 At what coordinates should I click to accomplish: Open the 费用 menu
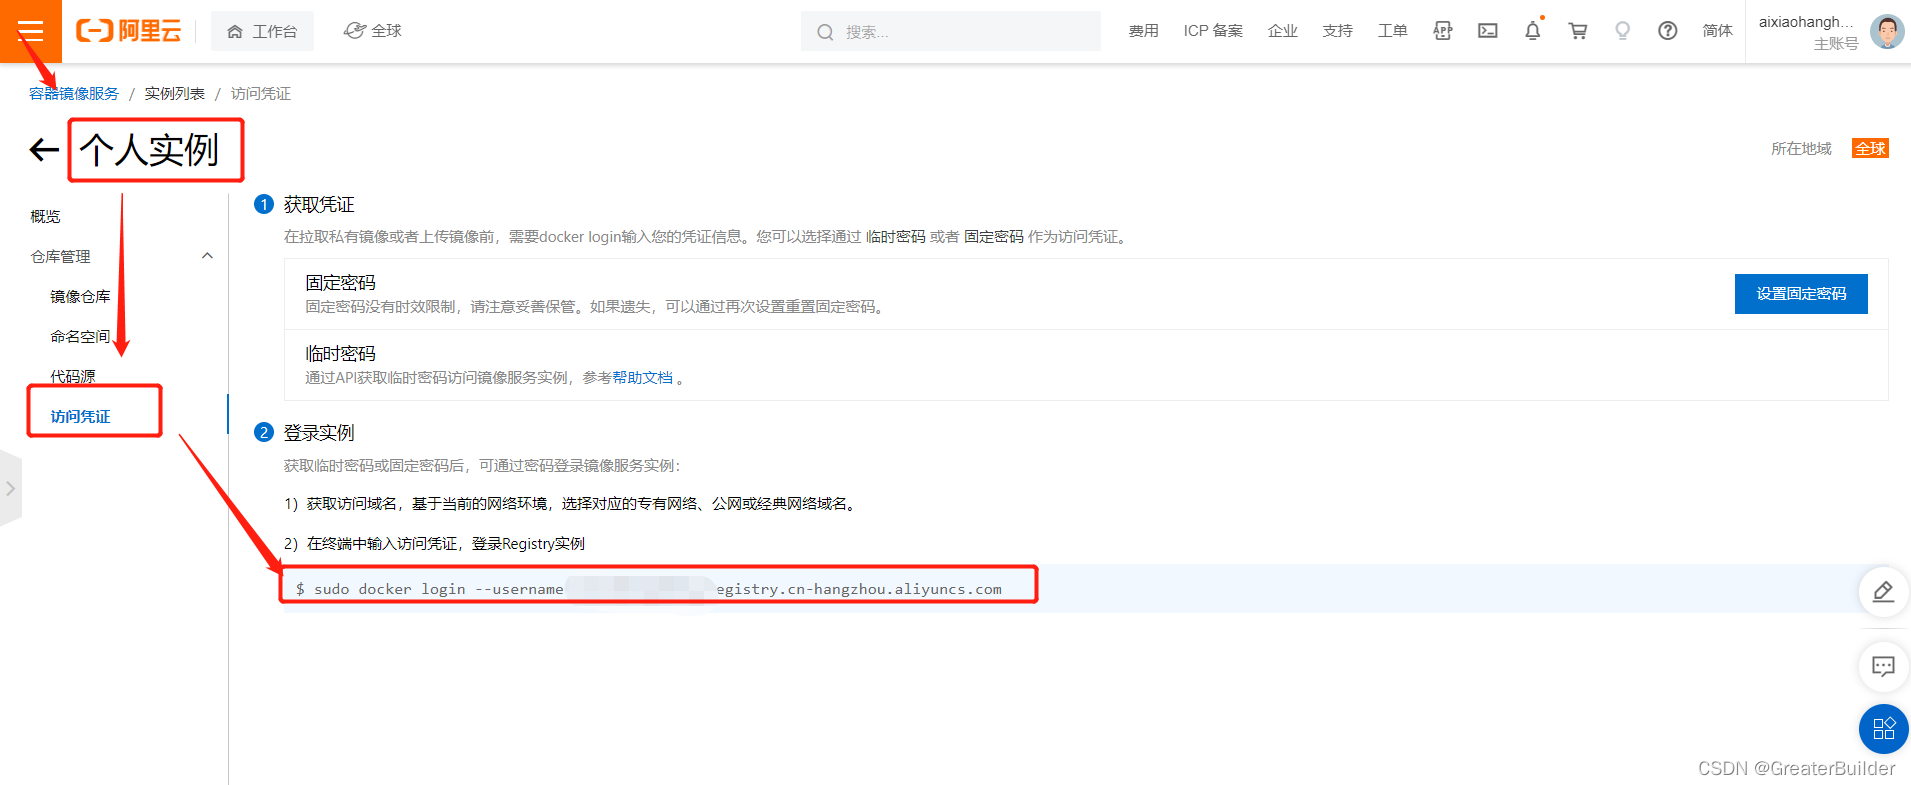(1143, 31)
